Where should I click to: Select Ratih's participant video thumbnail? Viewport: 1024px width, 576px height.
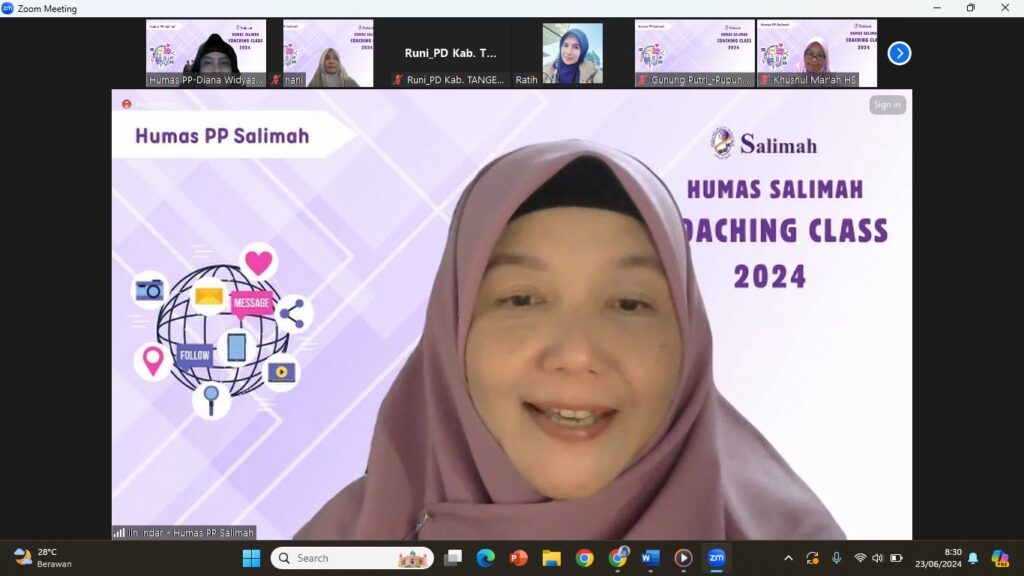pyautogui.click(x=572, y=53)
